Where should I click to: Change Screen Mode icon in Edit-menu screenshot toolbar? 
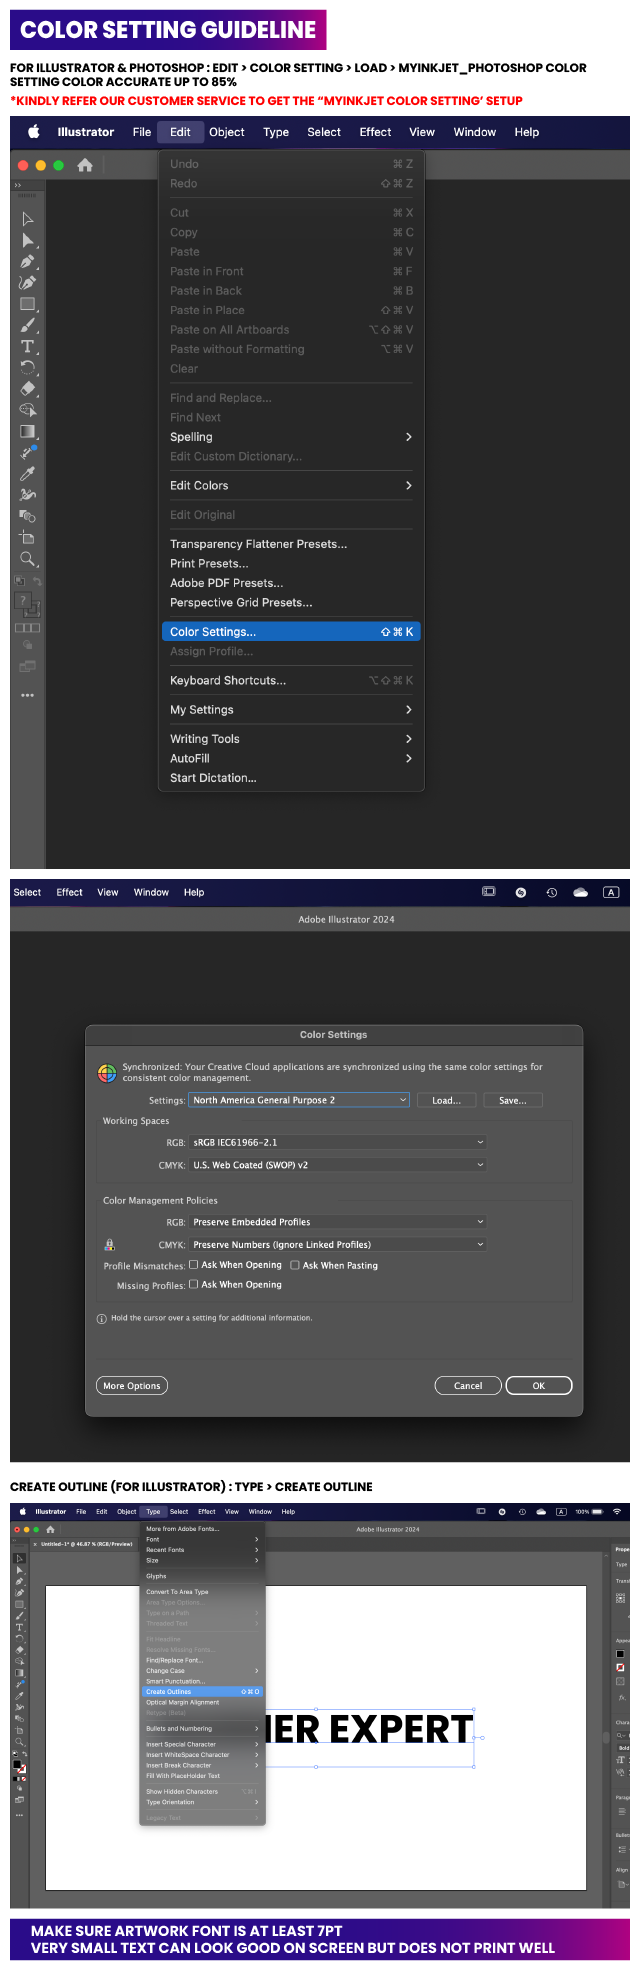(28, 666)
